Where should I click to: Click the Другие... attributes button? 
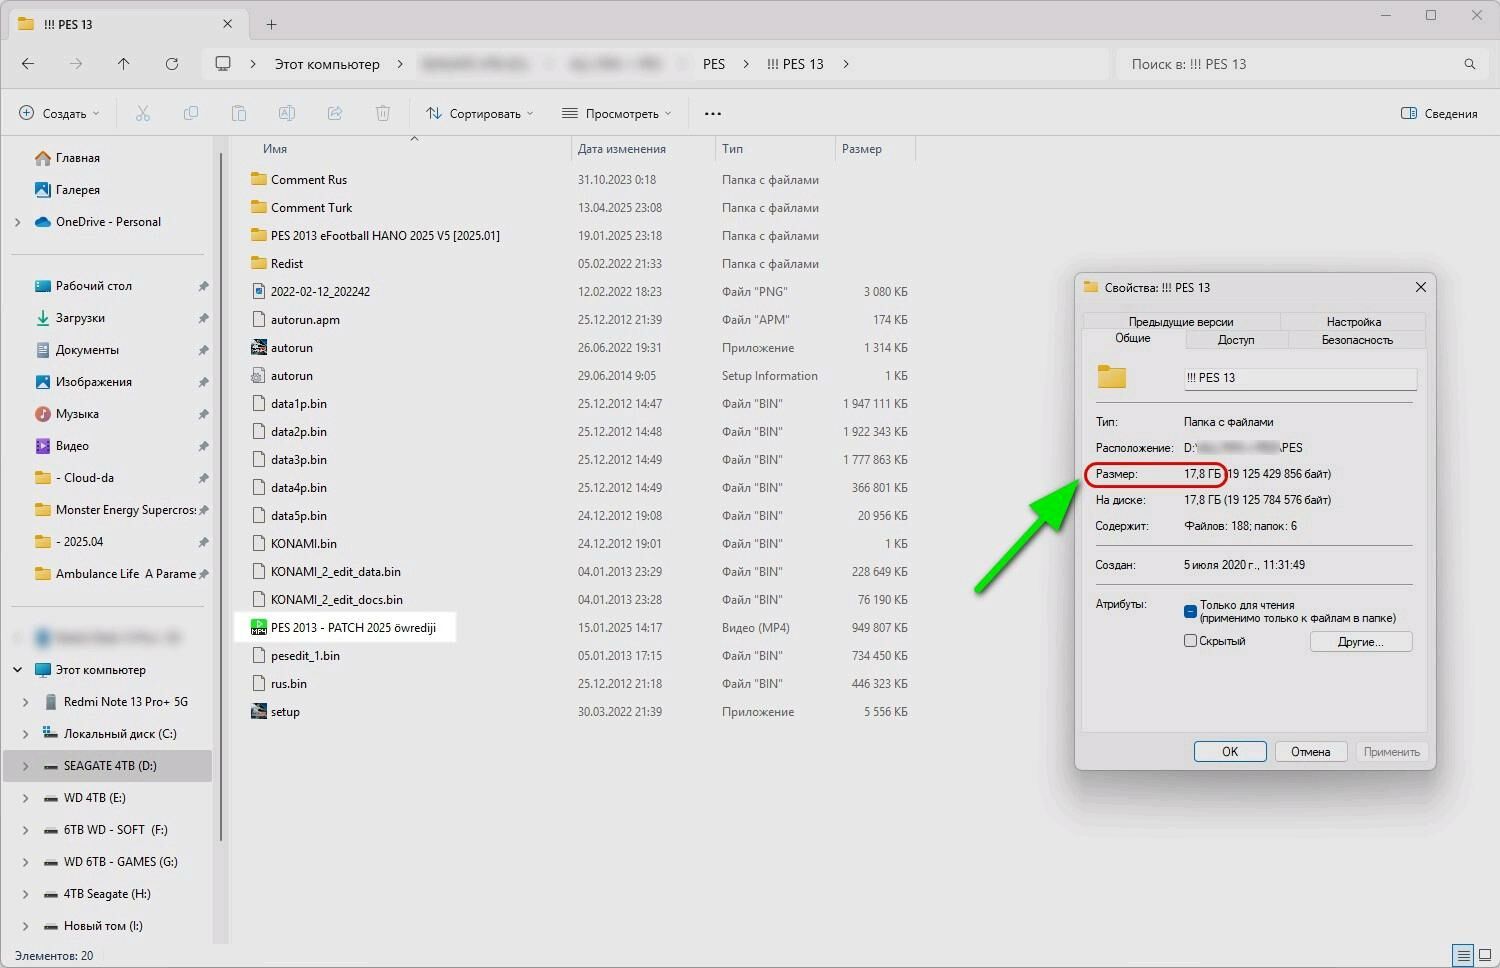click(x=1361, y=642)
